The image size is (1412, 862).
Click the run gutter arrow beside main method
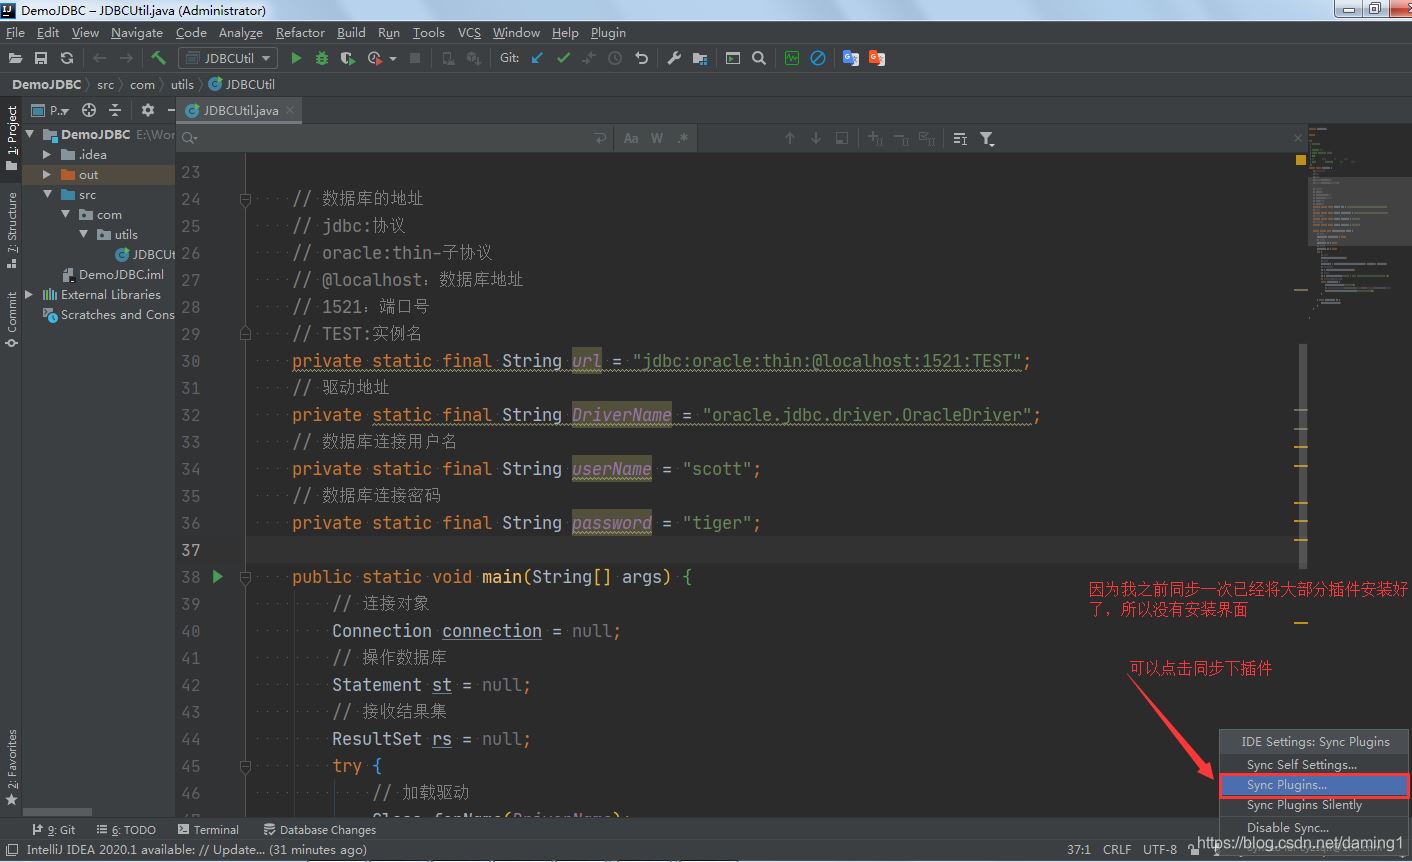point(218,576)
